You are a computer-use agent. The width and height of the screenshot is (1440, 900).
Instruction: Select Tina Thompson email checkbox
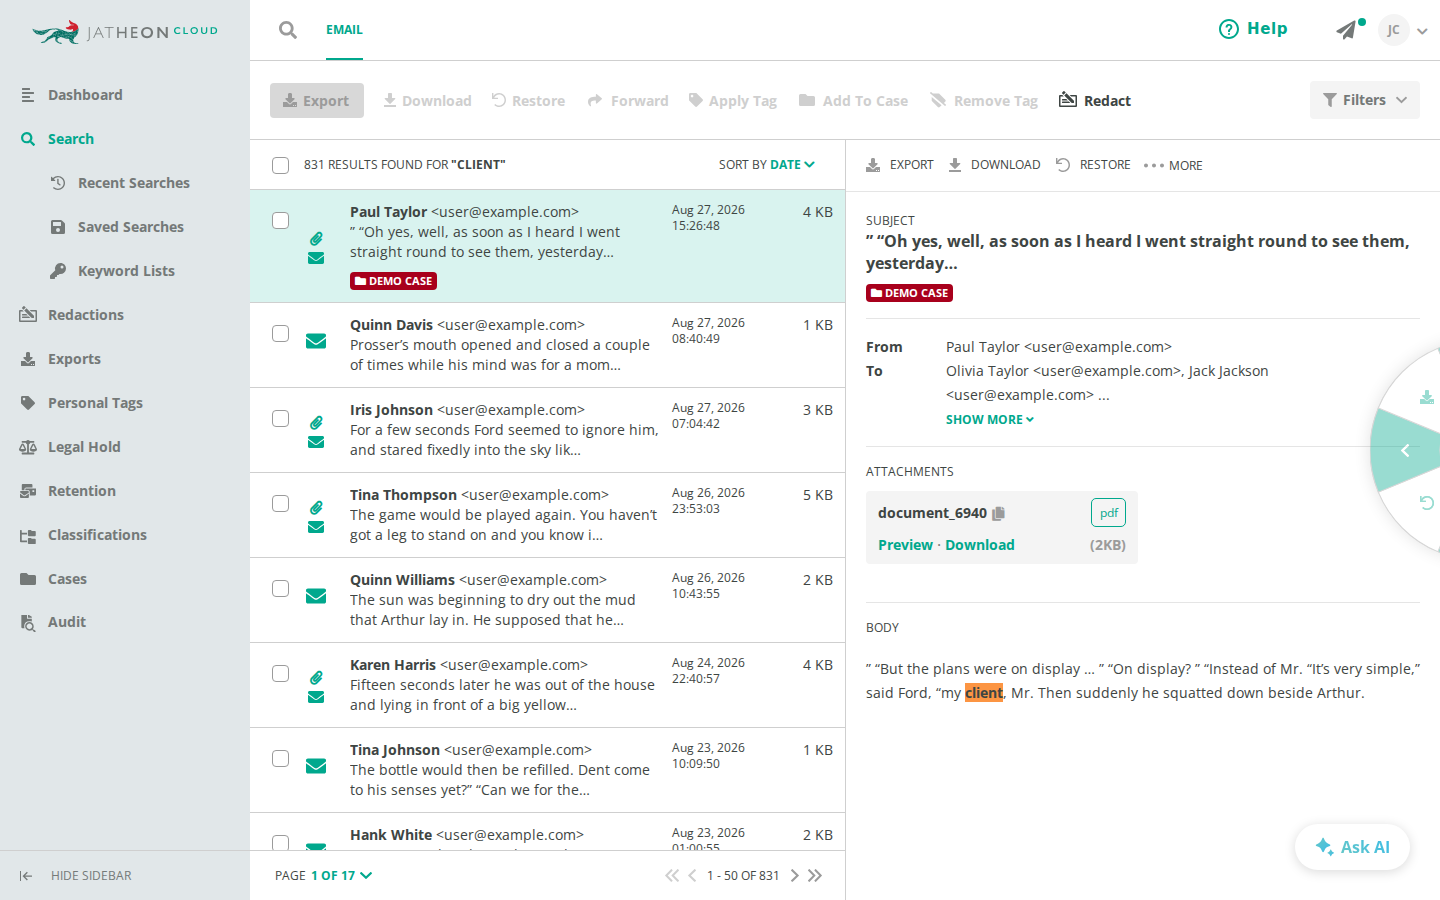tap(281, 503)
